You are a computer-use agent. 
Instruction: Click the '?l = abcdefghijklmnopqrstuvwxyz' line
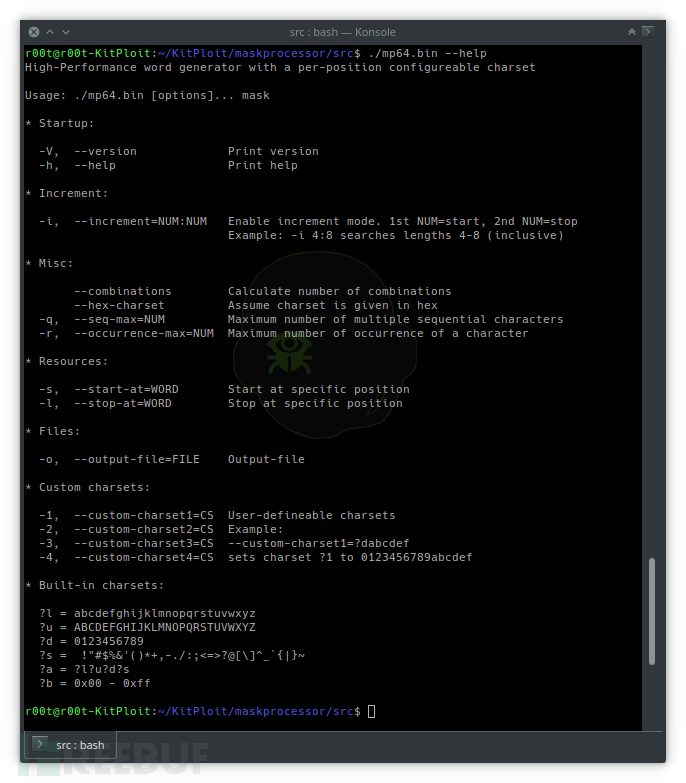pos(147,613)
